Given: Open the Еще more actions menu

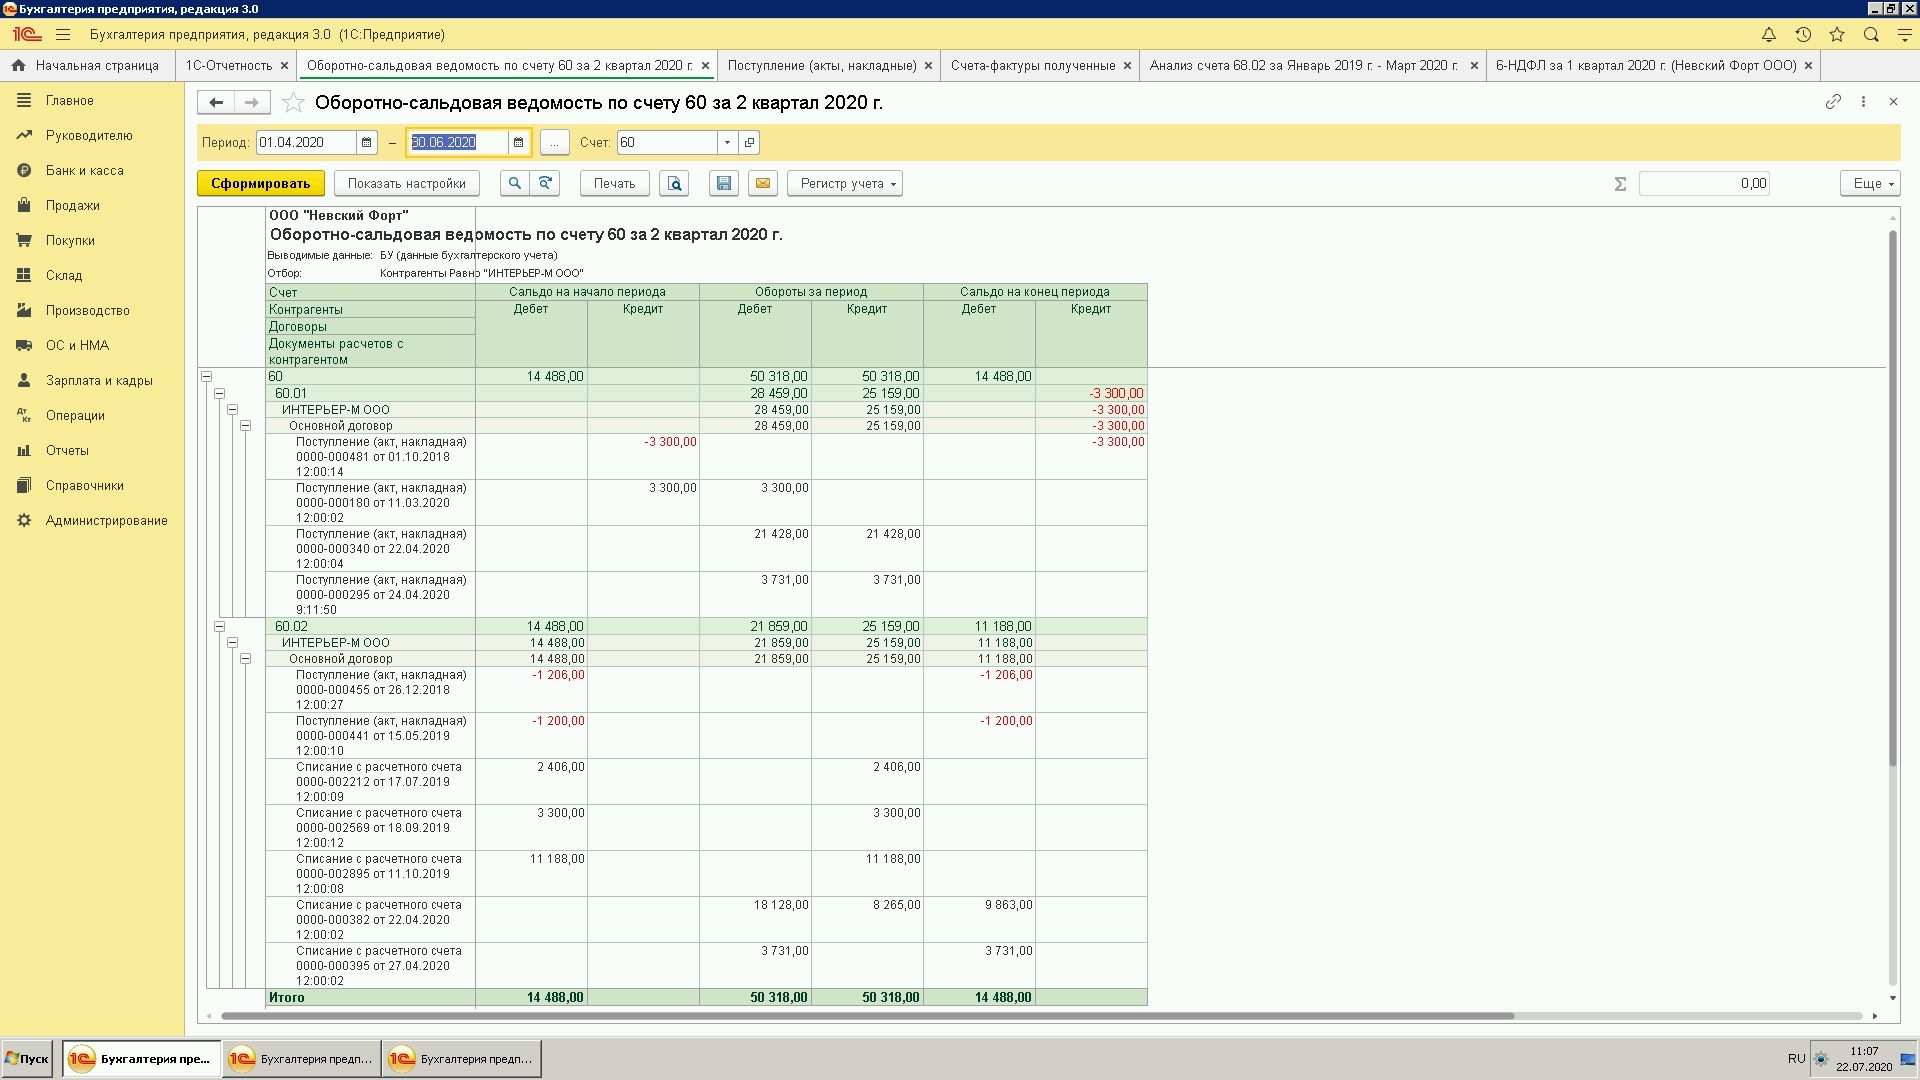Looking at the screenshot, I should [x=1869, y=183].
